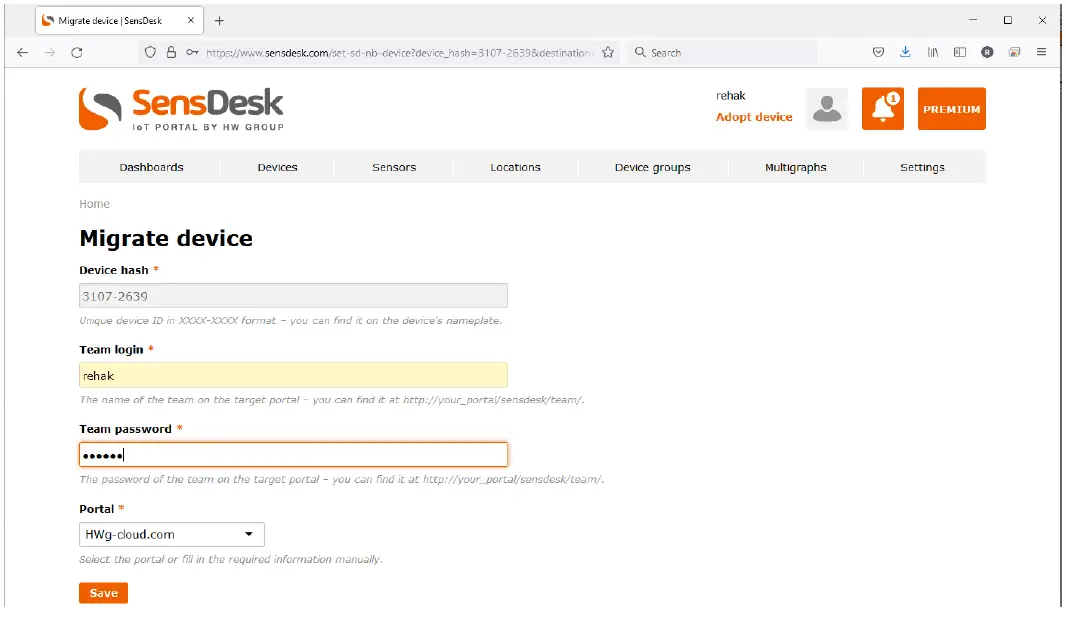The image size is (1066, 629).
Task: Open the Multigraphs menu item
Action: [795, 167]
